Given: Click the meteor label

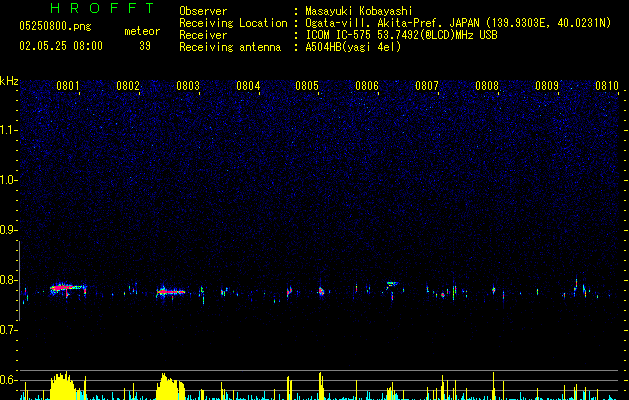Looking at the screenshot, I should (142, 31).
